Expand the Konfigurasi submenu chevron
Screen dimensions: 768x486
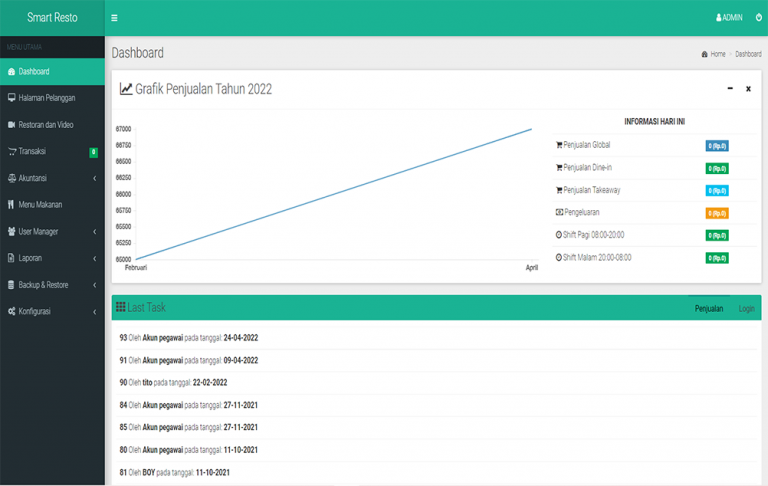tap(95, 312)
